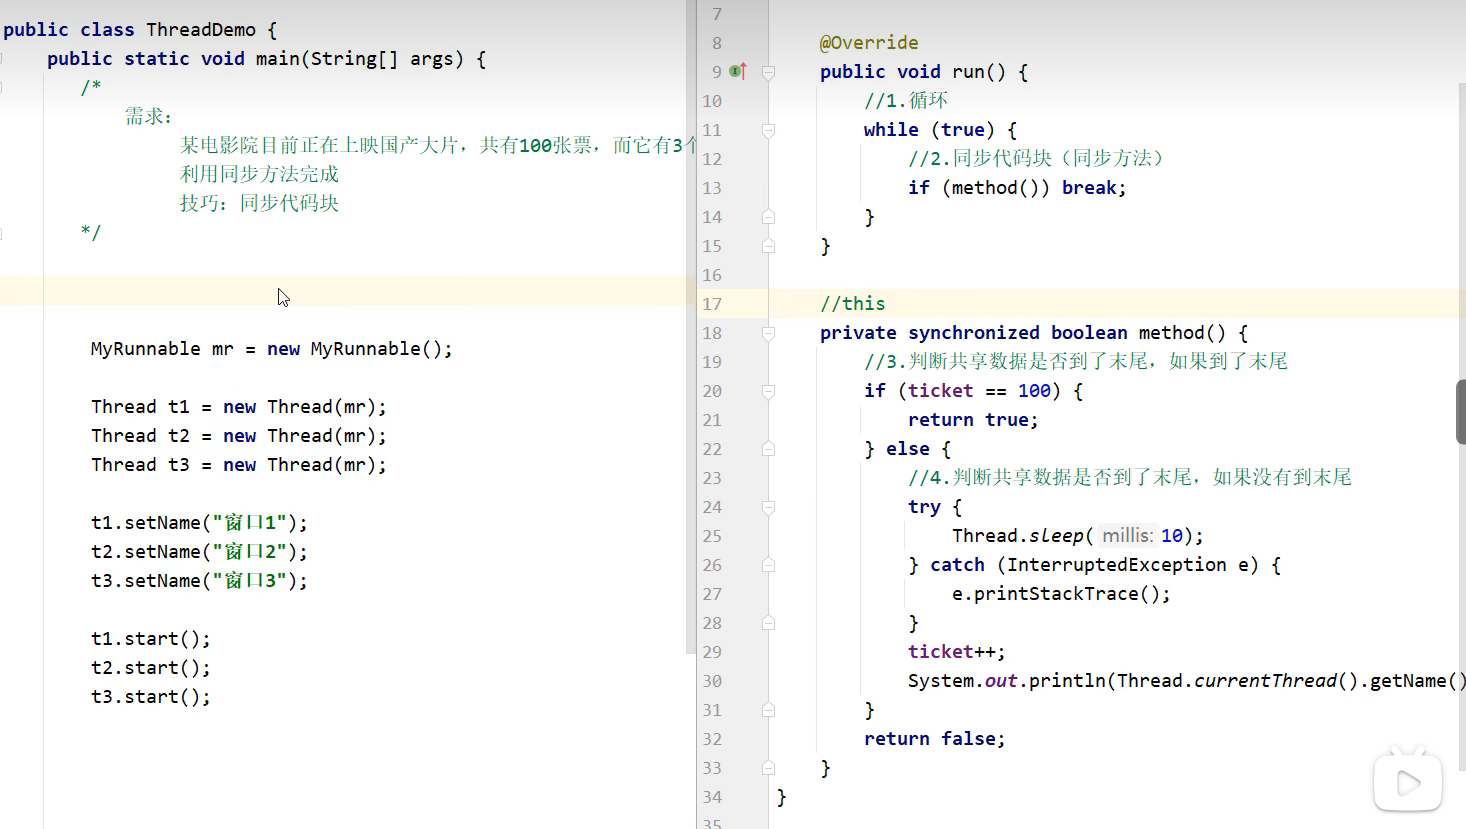The image size is (1466, 829).
Task: Collapse the else block fold on line 22
Action: point(768,449)
